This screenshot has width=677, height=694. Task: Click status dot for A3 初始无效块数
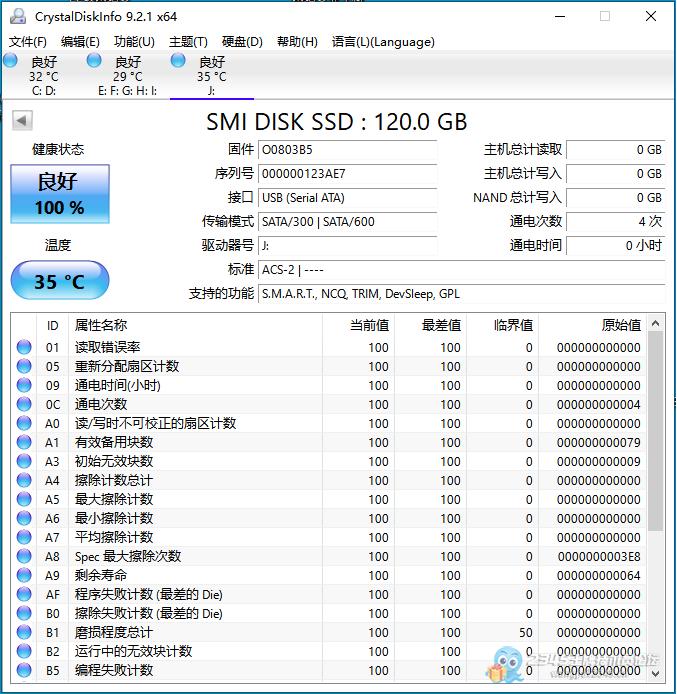(24, 462)
